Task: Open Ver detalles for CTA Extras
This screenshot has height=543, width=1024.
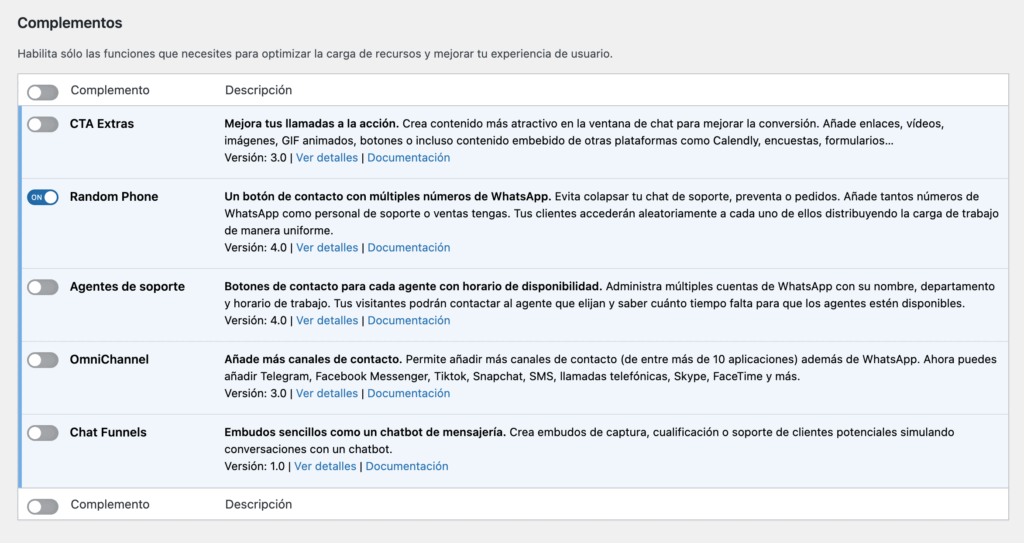Action: coord(327,158)
